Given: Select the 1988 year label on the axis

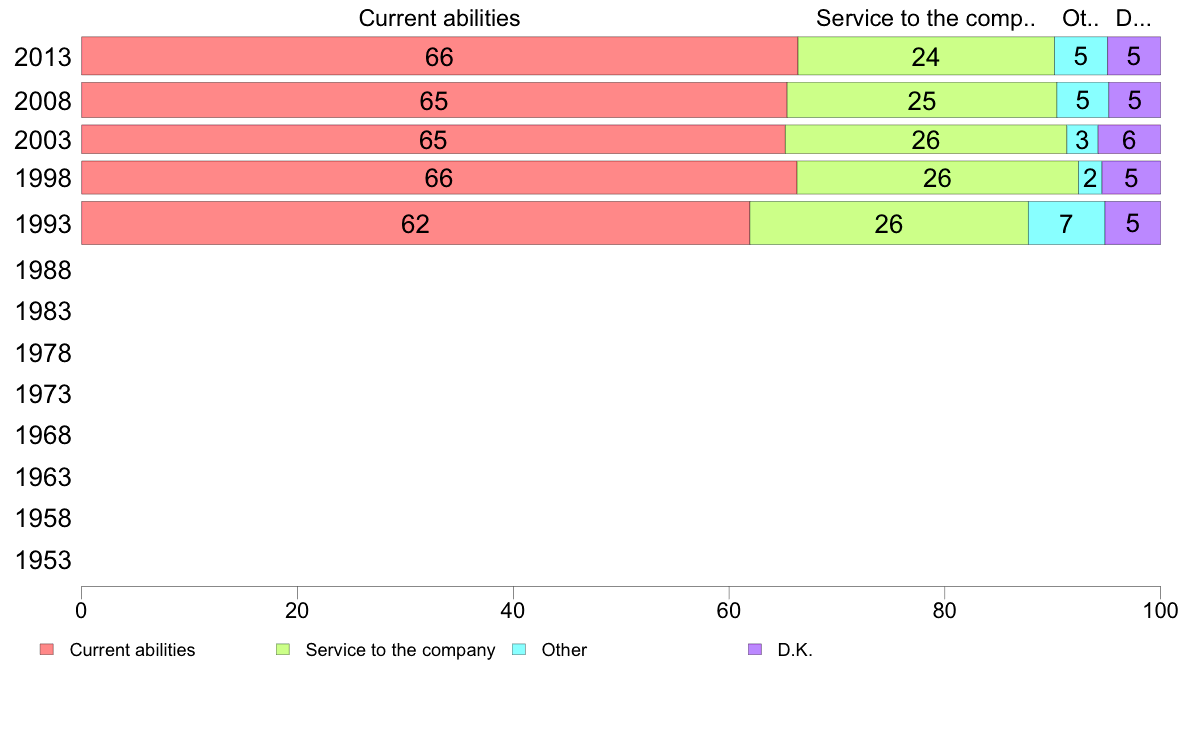Looking at the screenshot, I should pyautogui.click(x=43, y=271).
